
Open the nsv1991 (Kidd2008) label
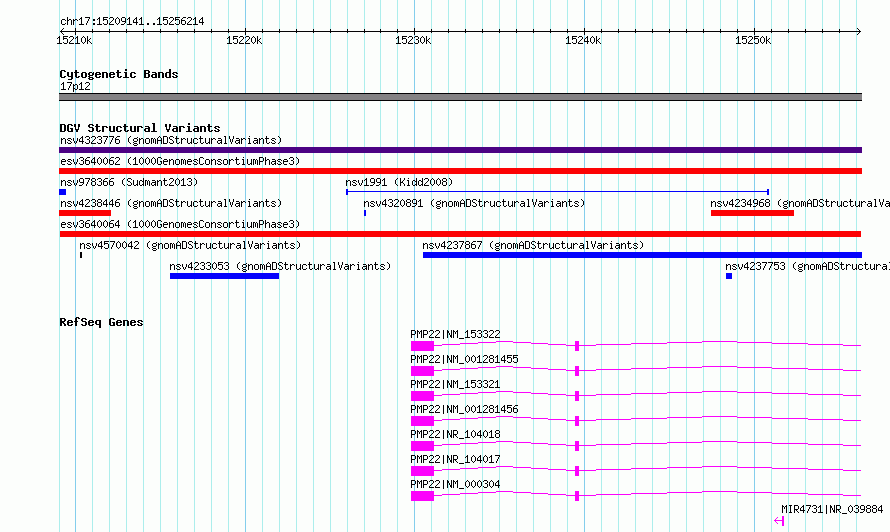[x=399, y=182]
